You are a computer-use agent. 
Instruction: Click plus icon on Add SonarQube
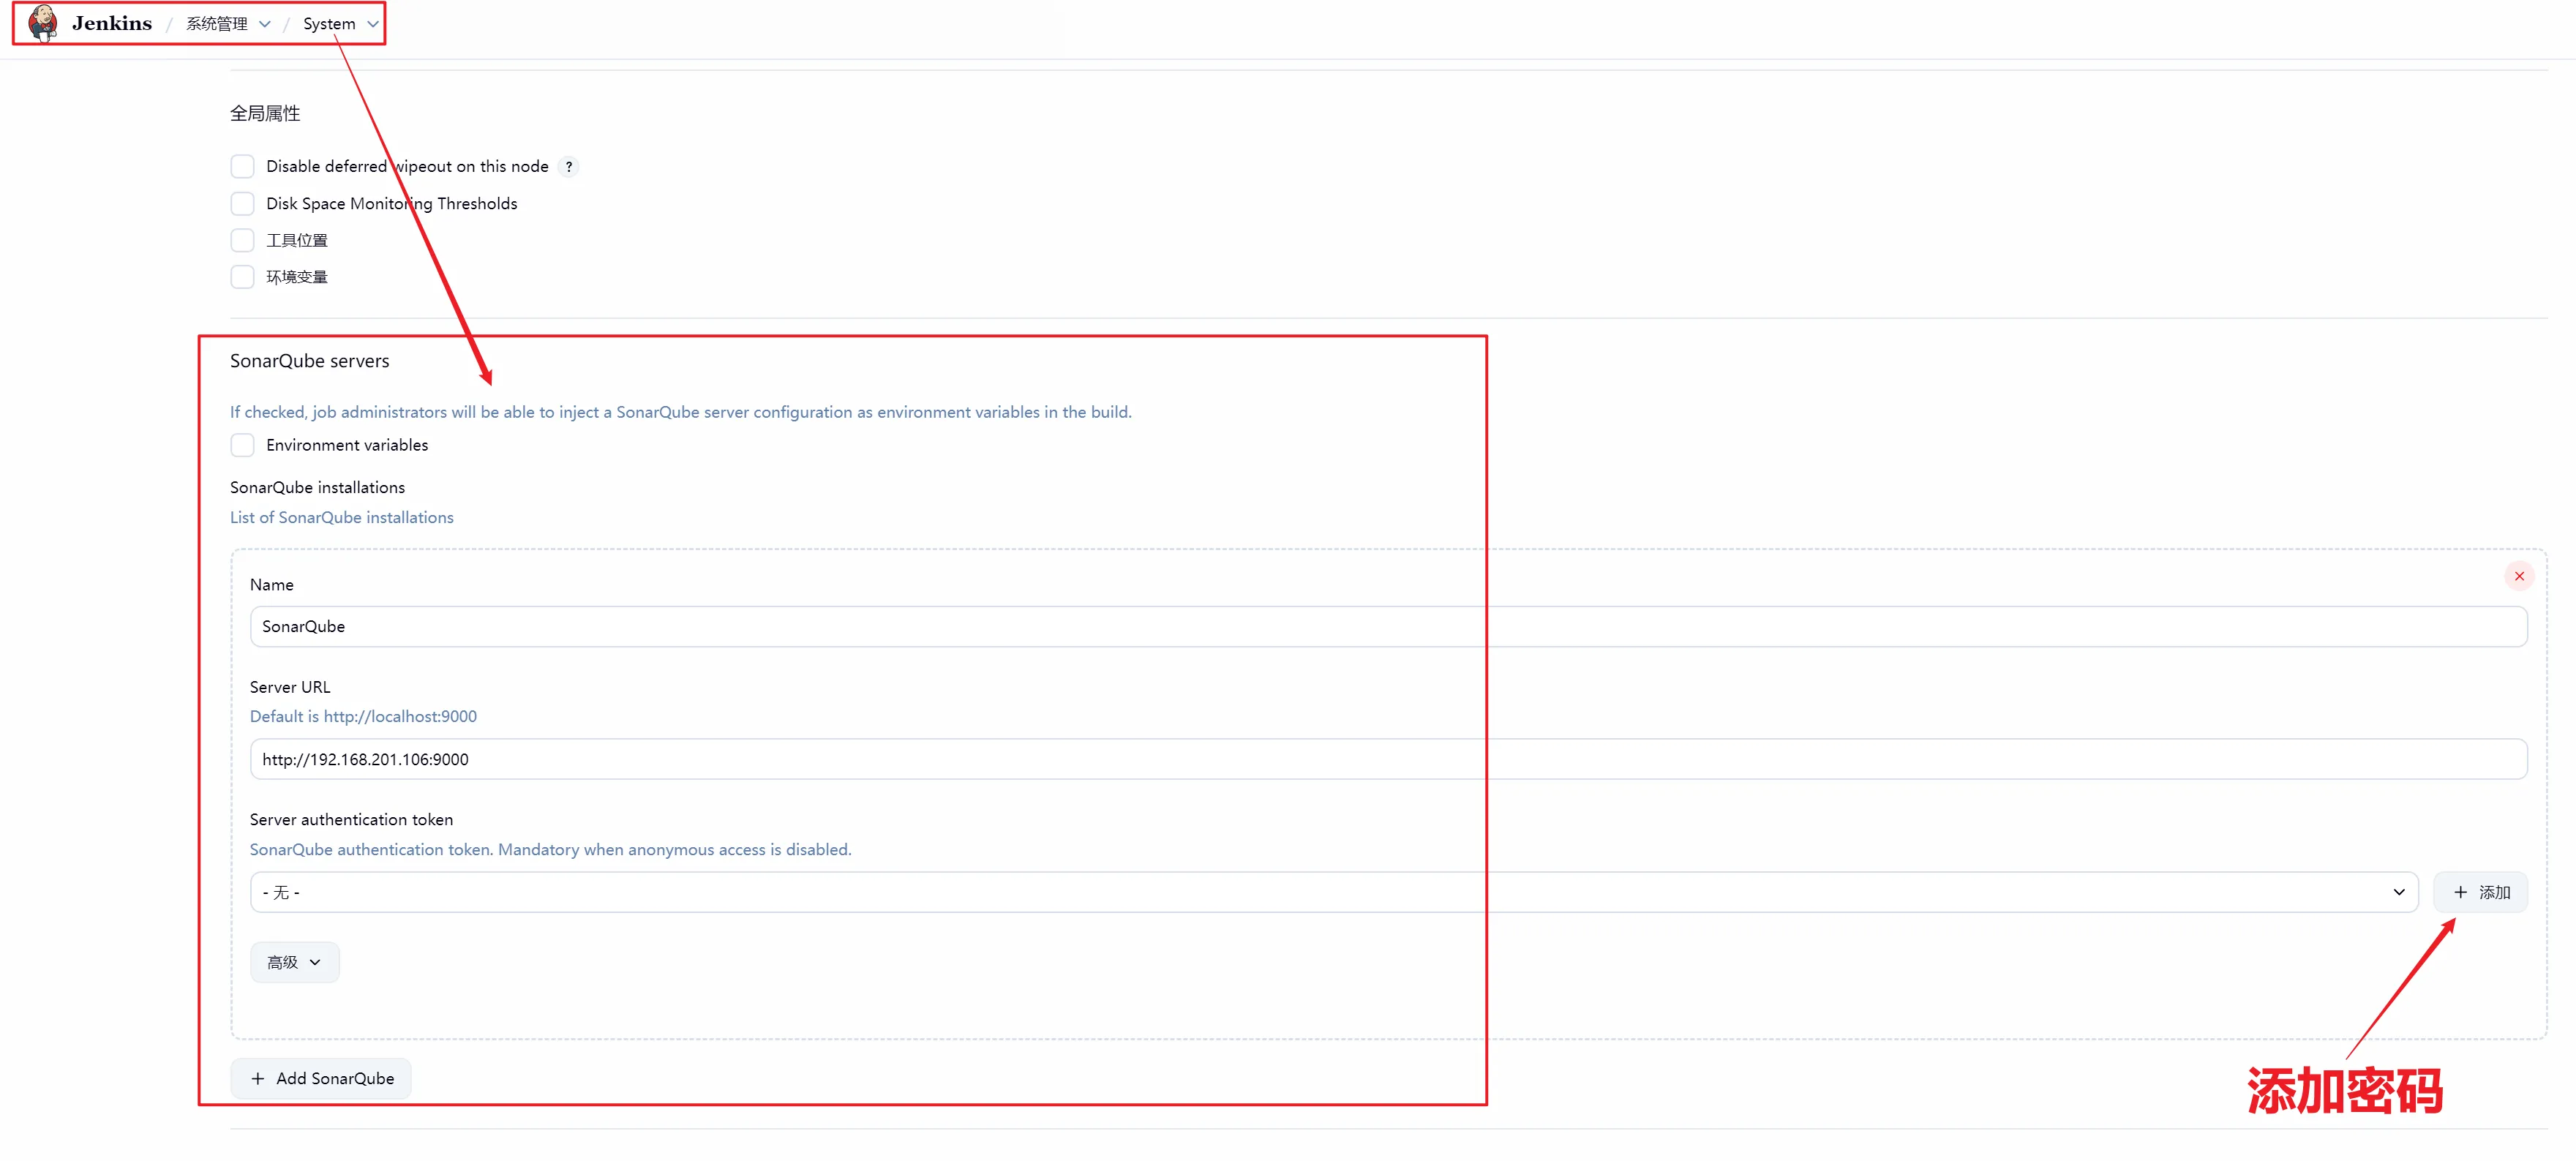[x=258, y=1078]
